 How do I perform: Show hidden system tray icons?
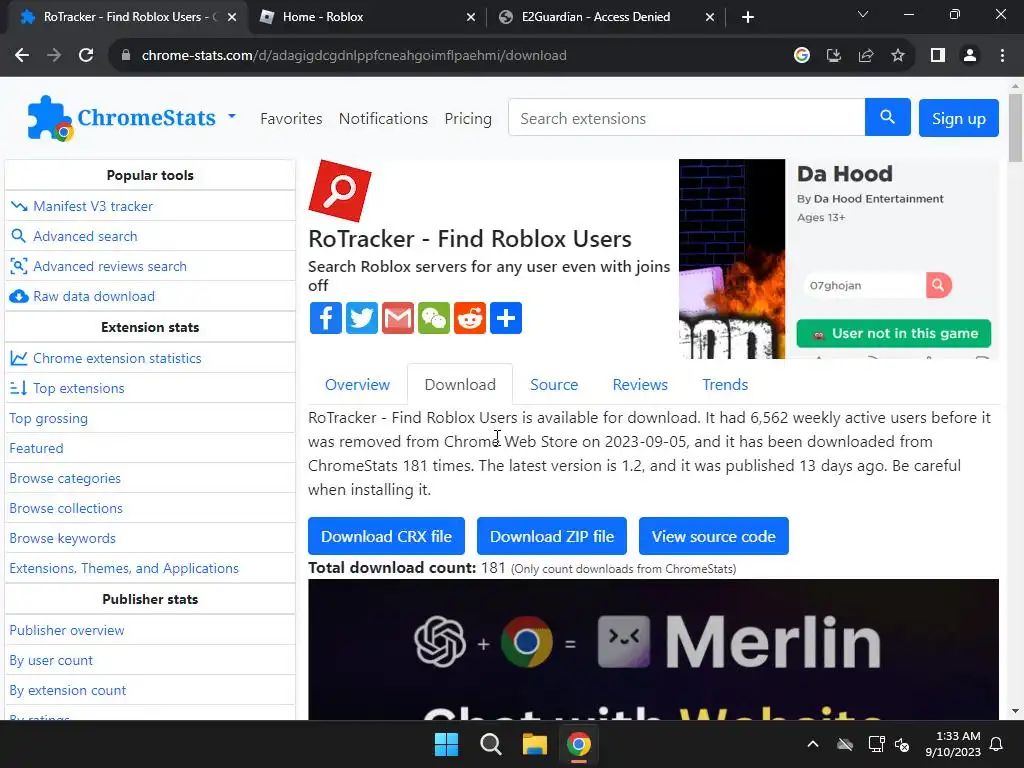point(812,744)
